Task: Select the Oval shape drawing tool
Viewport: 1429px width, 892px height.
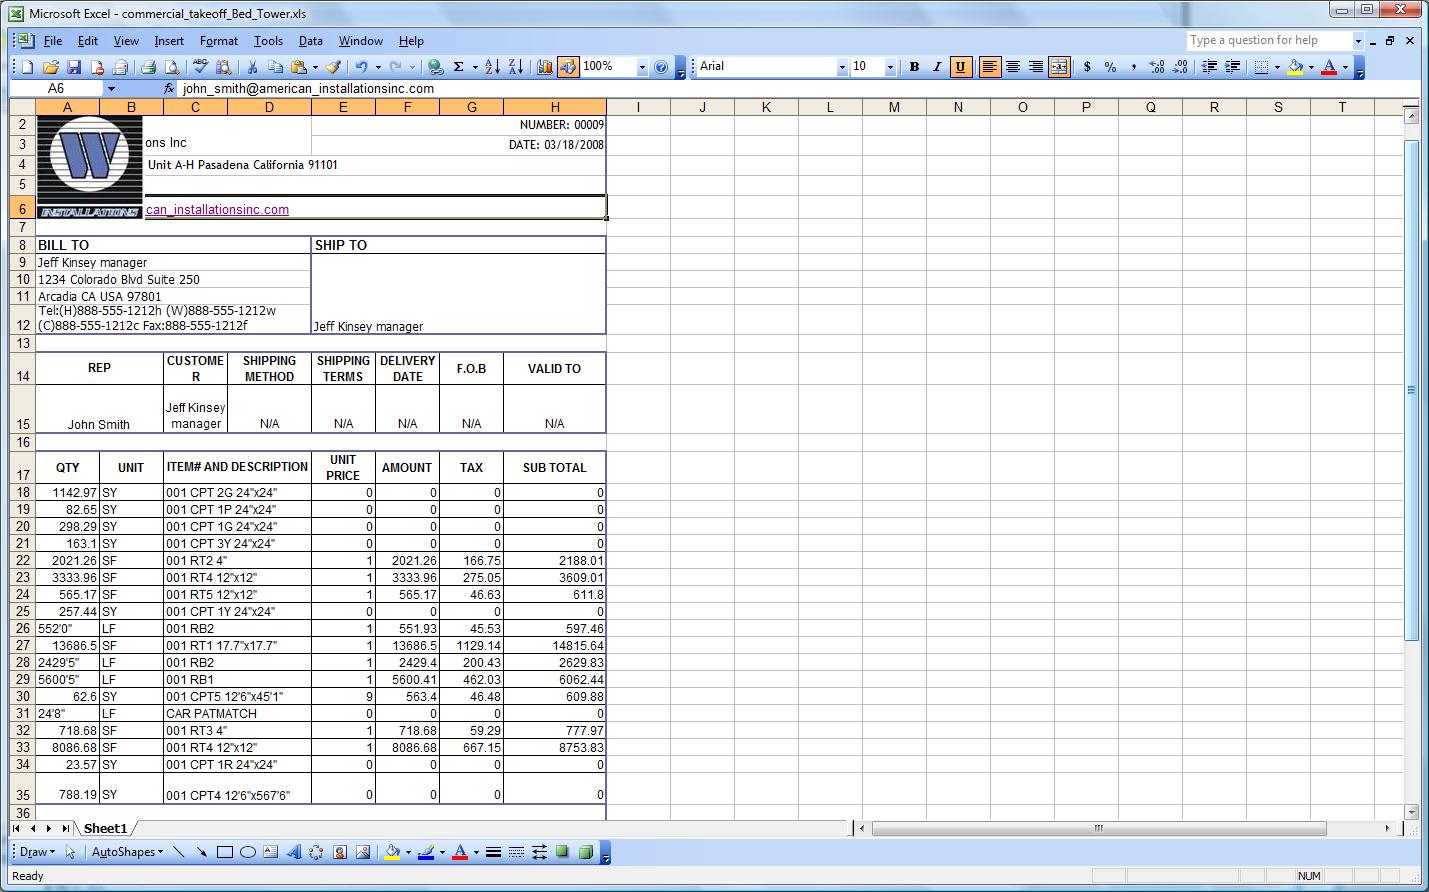Action: pyautogui.click(x=247, y=852)
